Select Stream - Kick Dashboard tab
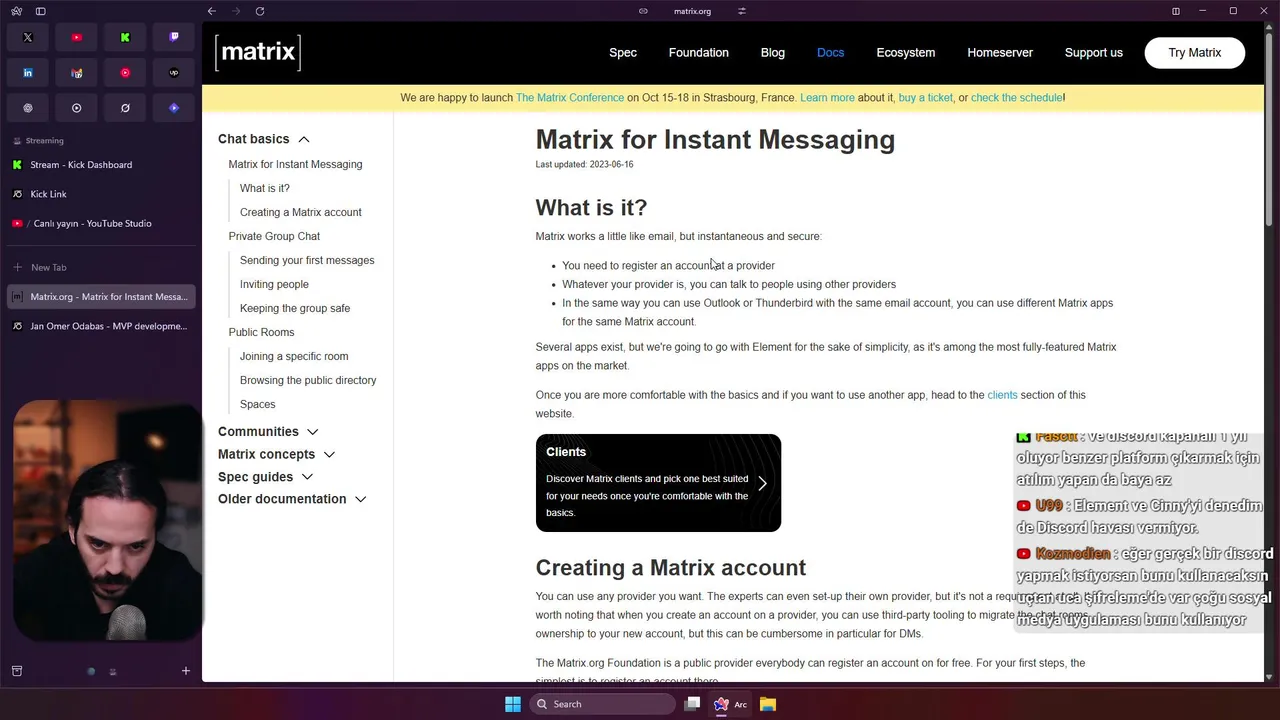 (100, 165)
